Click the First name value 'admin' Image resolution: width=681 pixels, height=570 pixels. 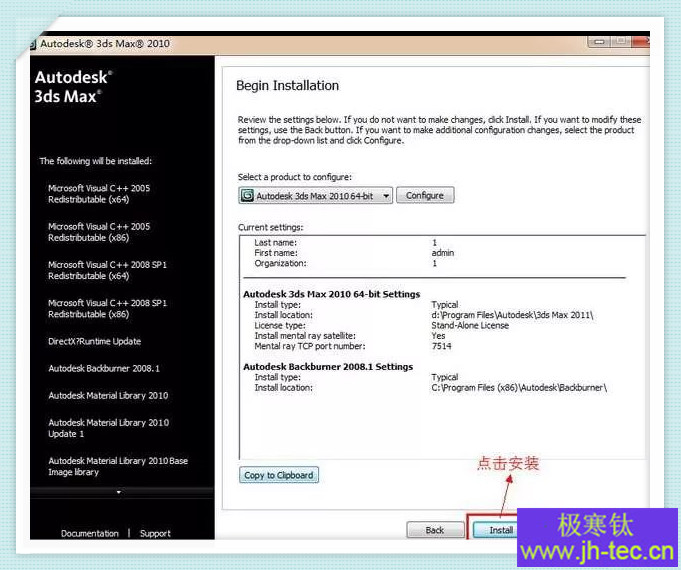tap(443, 253)
